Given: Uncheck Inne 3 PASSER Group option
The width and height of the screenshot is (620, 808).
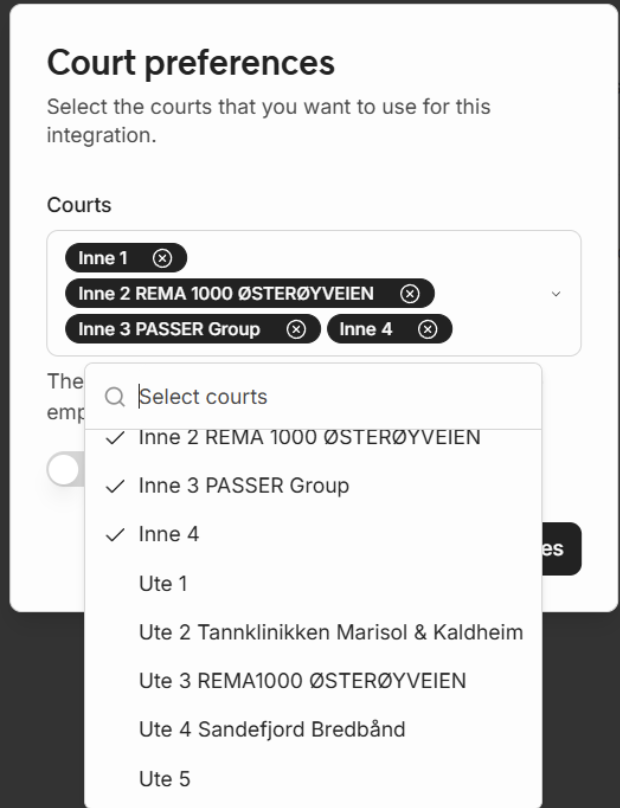Looking at the screenshot, I should click(244, 486).
